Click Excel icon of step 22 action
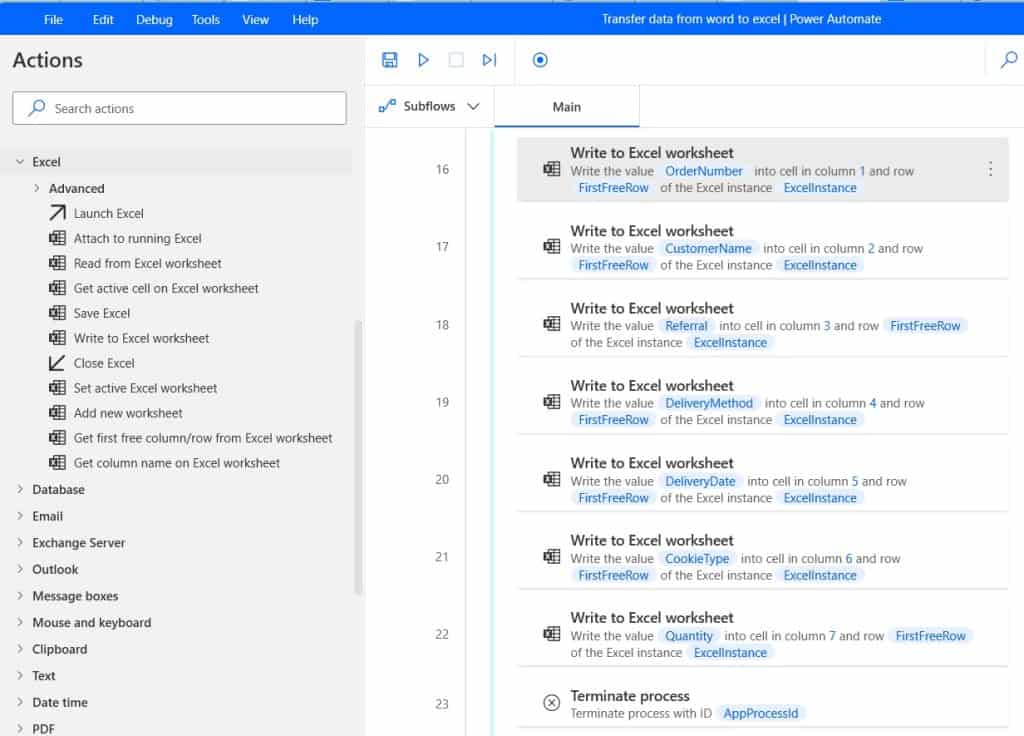Image resolution: width=1024 pixels, height=736 pixels. [x=552, y=633]
